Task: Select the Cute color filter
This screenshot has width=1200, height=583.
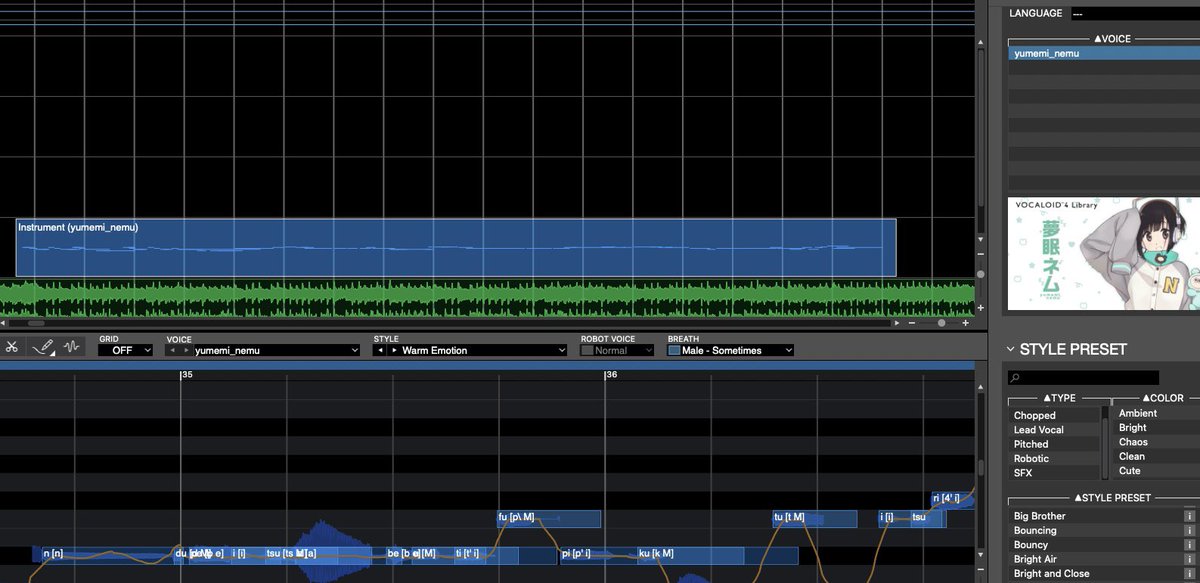Action: pos(1156,471)
